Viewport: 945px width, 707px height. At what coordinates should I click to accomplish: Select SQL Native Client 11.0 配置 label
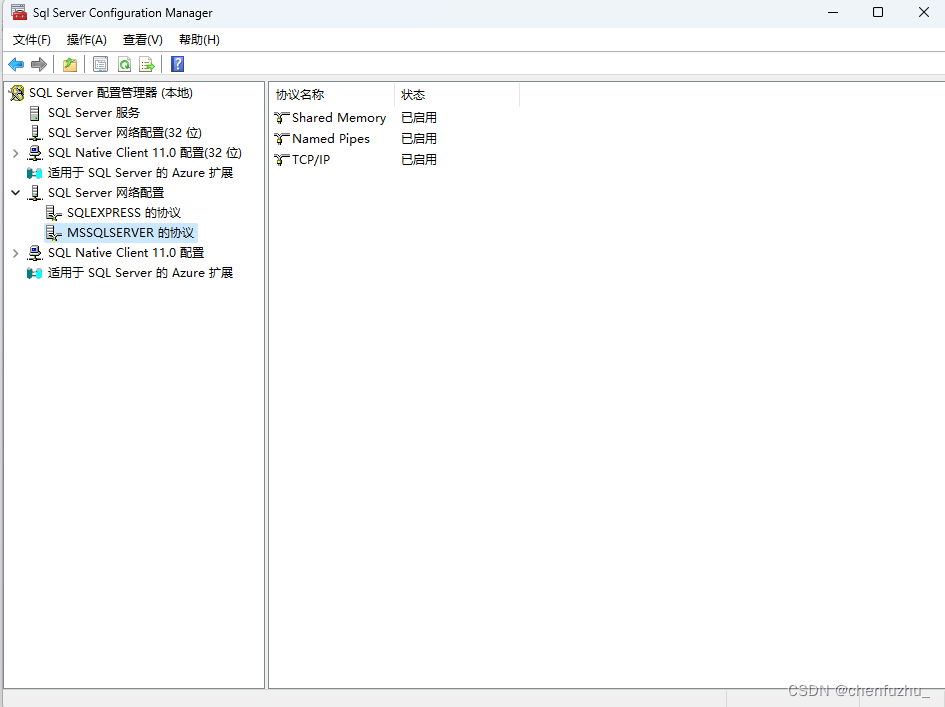(126, 253)
